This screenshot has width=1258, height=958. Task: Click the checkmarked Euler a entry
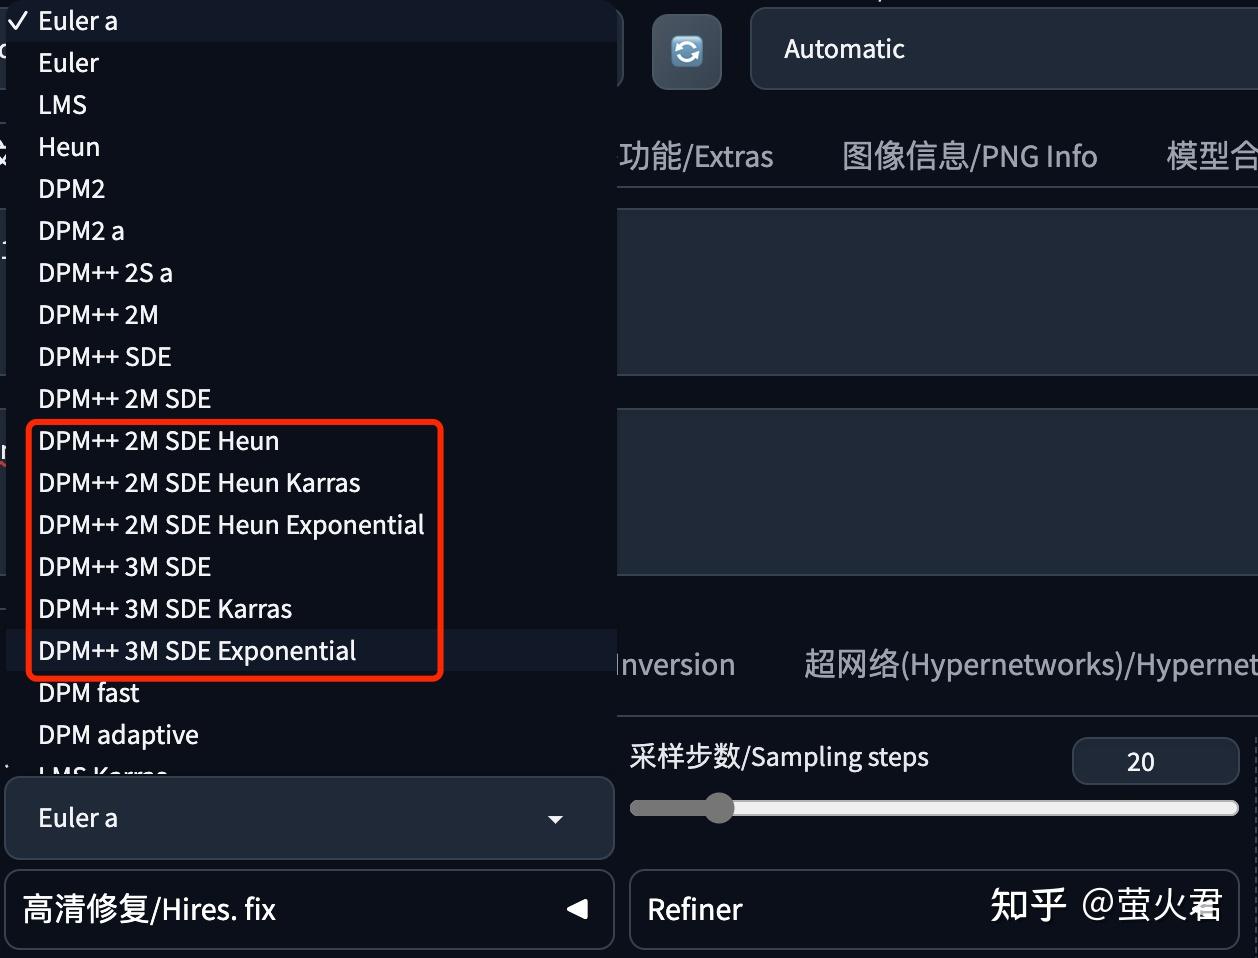point(78,20)
